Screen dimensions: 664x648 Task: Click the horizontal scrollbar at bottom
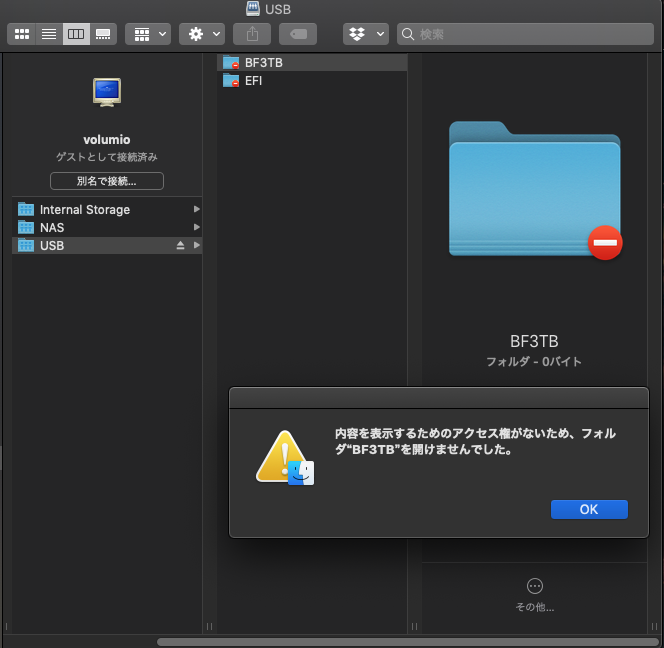[407, 642]
